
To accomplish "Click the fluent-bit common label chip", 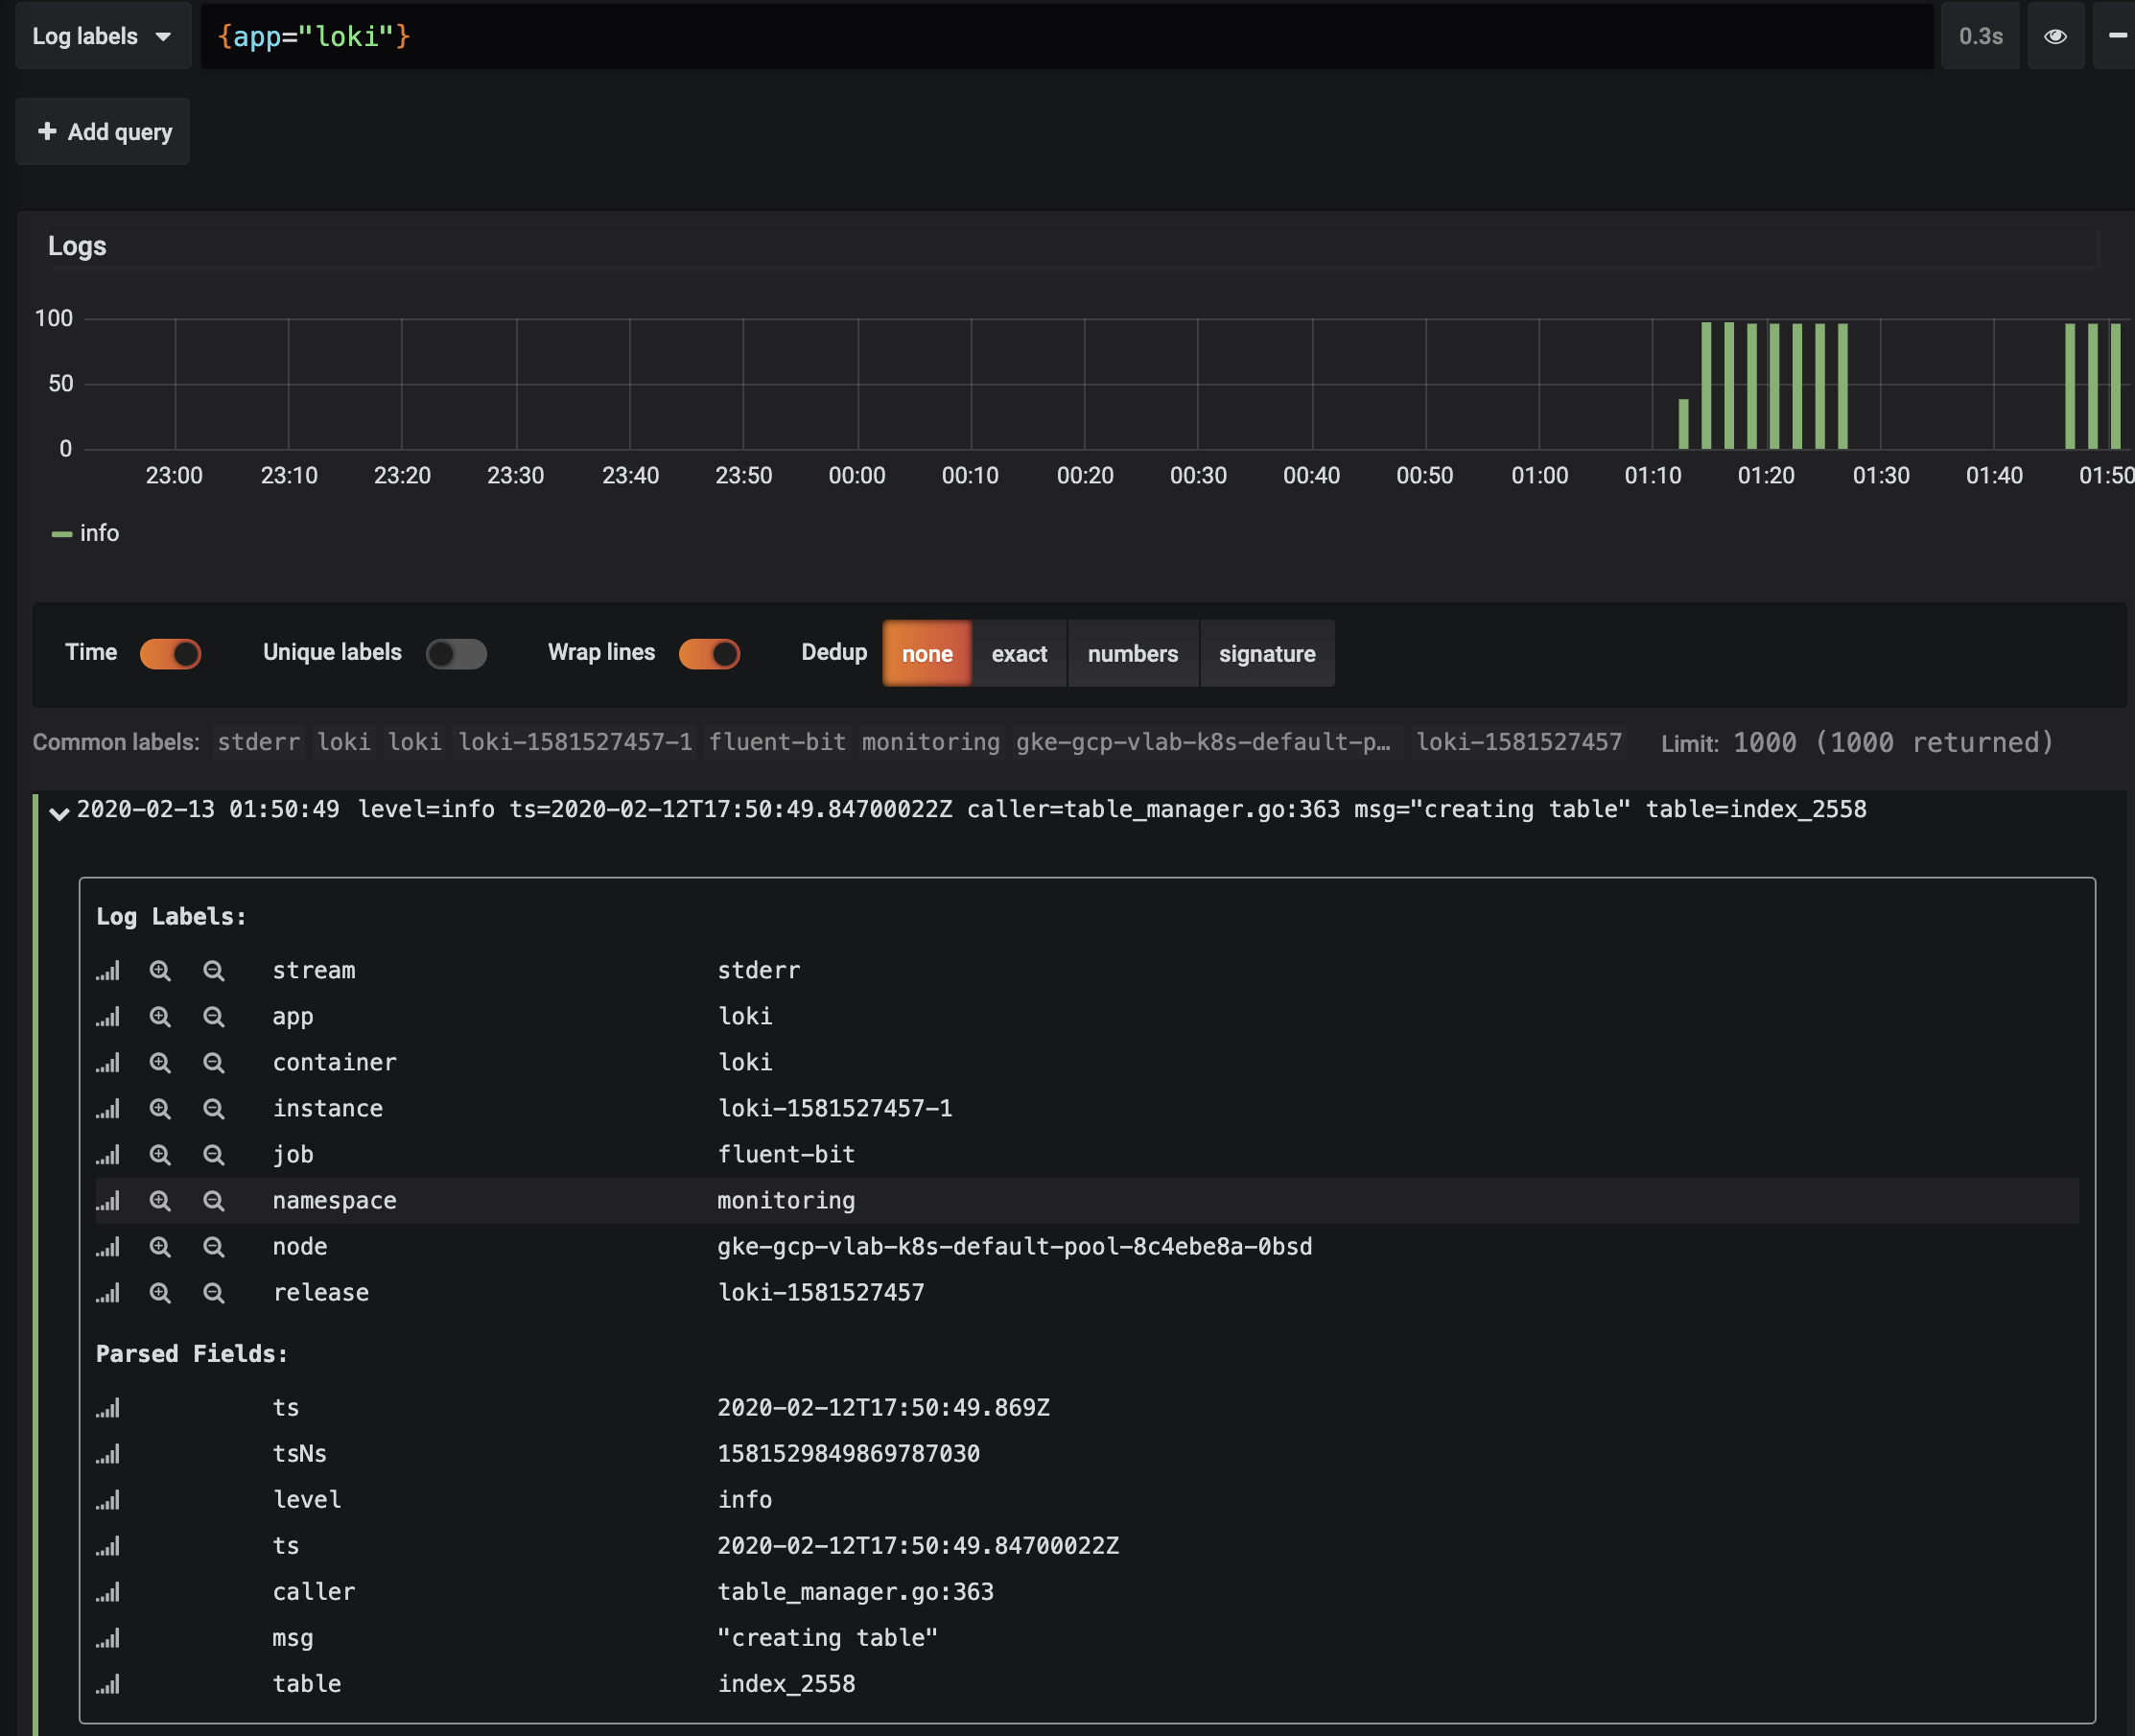I will [777, 742].
